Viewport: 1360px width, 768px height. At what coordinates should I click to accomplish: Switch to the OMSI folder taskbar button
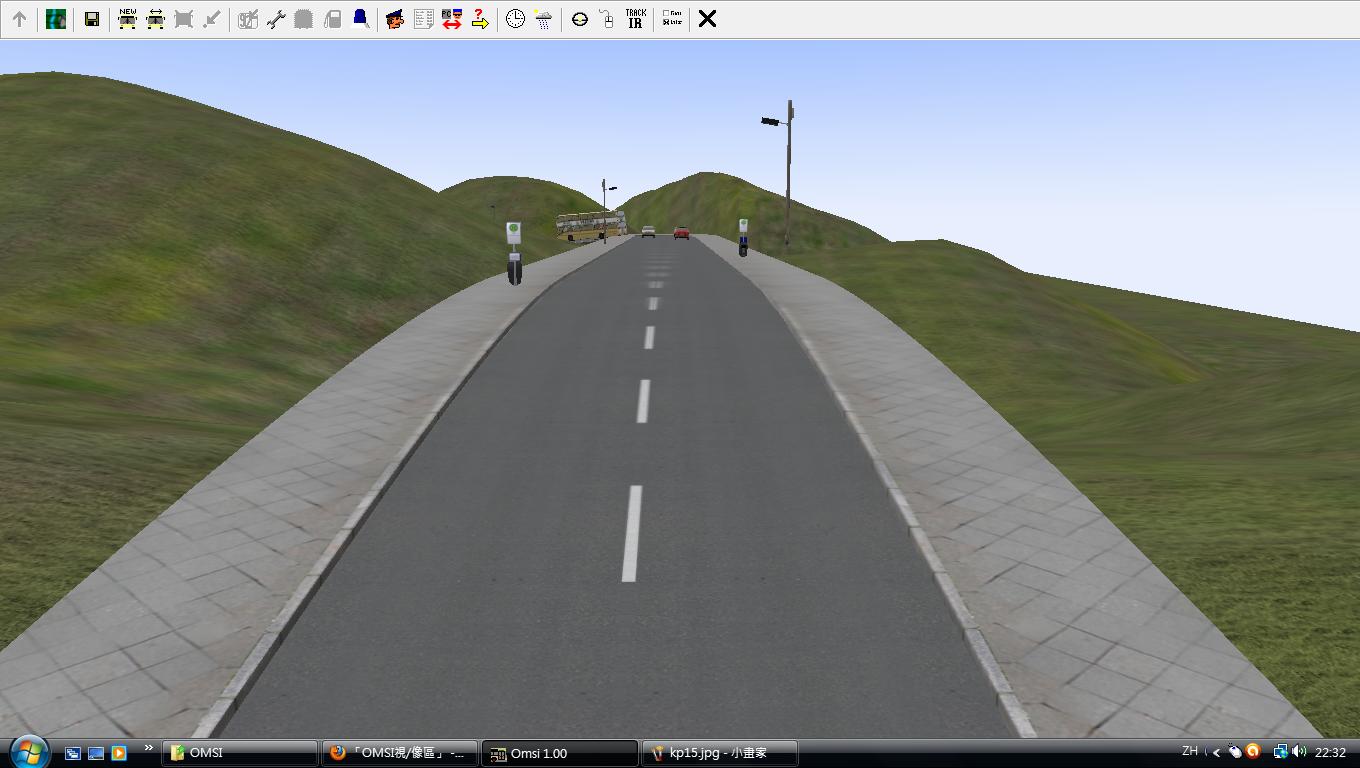click(x=240, y=753)
